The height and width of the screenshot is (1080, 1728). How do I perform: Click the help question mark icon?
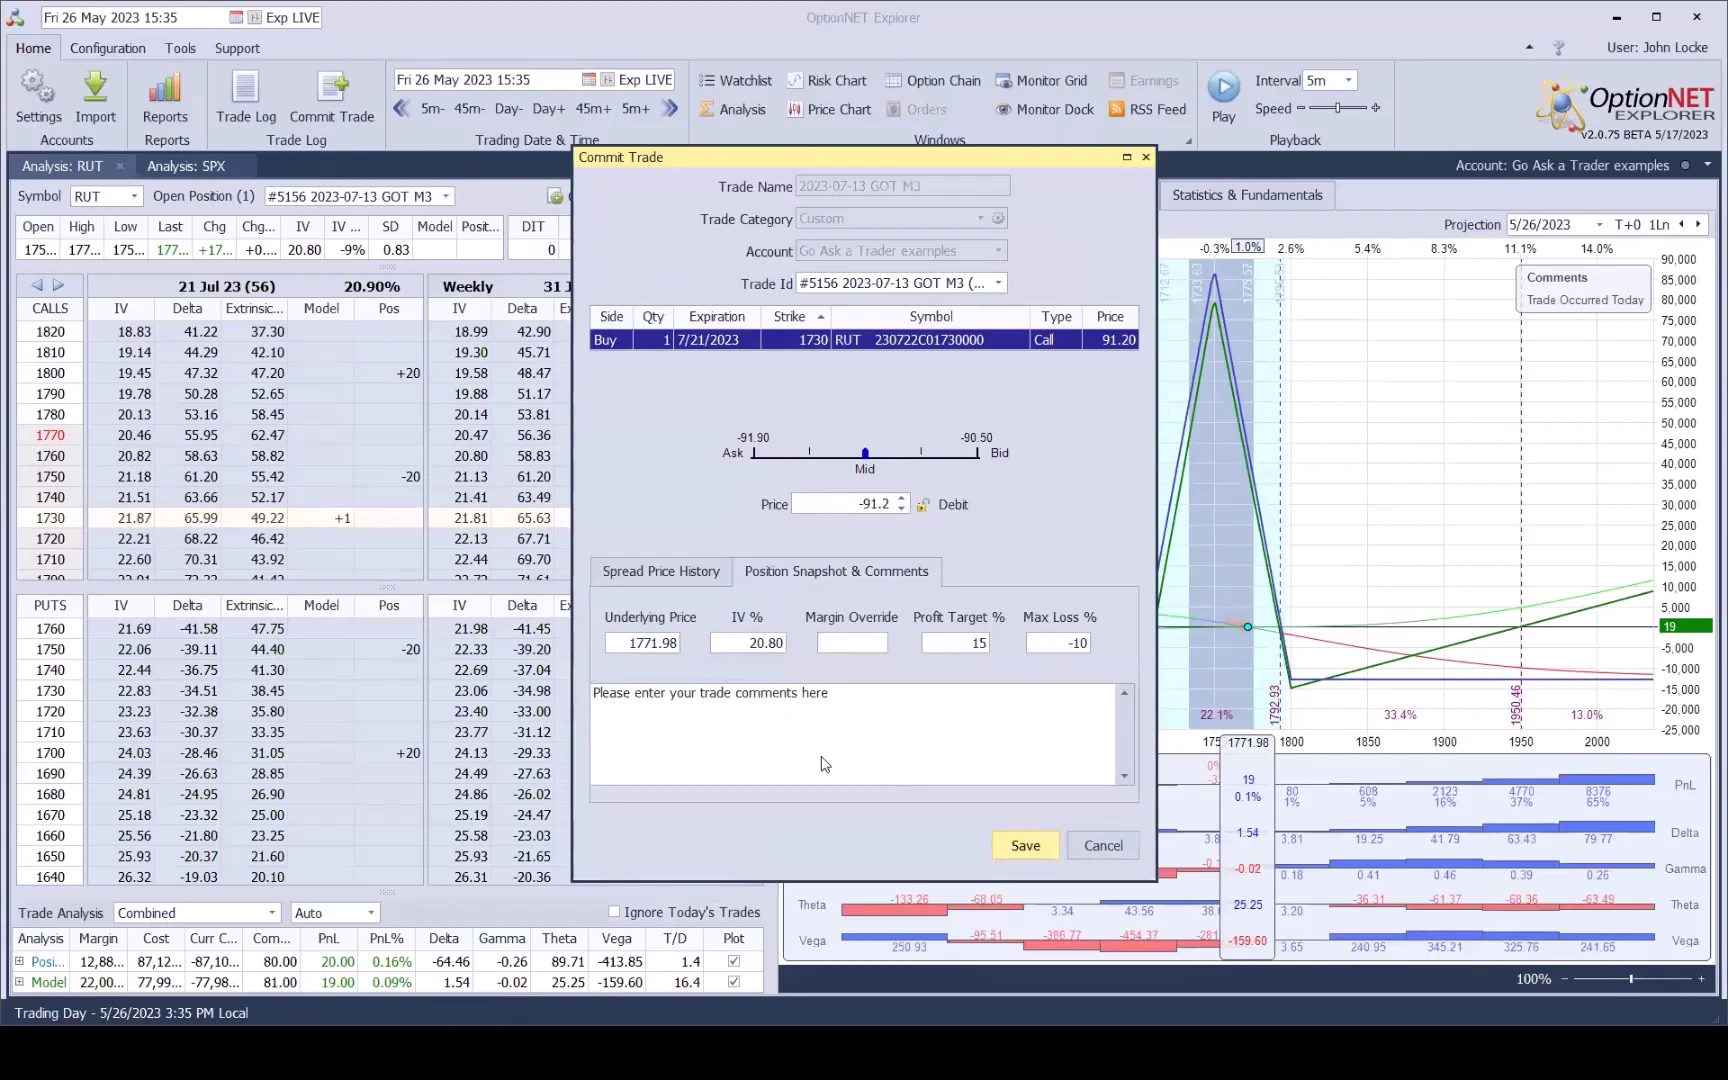1558,48
